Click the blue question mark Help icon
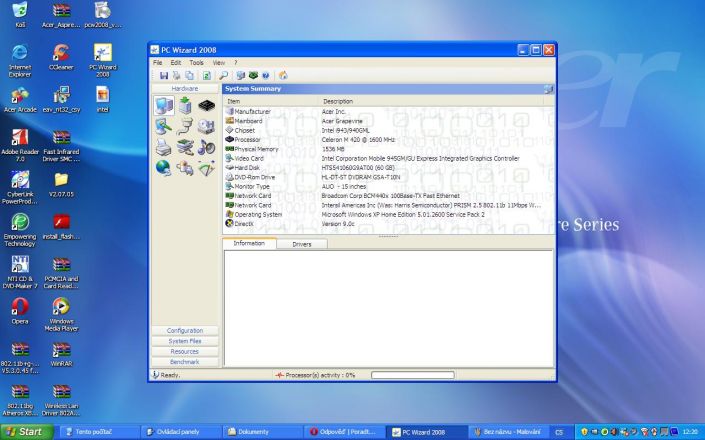This screenshot has height=440, width=705. [266, 76]
